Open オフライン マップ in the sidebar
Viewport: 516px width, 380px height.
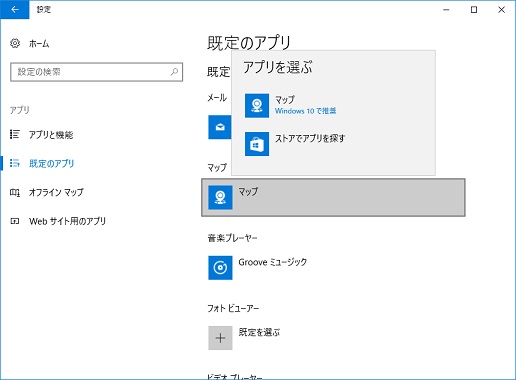(x=56, y=192)
